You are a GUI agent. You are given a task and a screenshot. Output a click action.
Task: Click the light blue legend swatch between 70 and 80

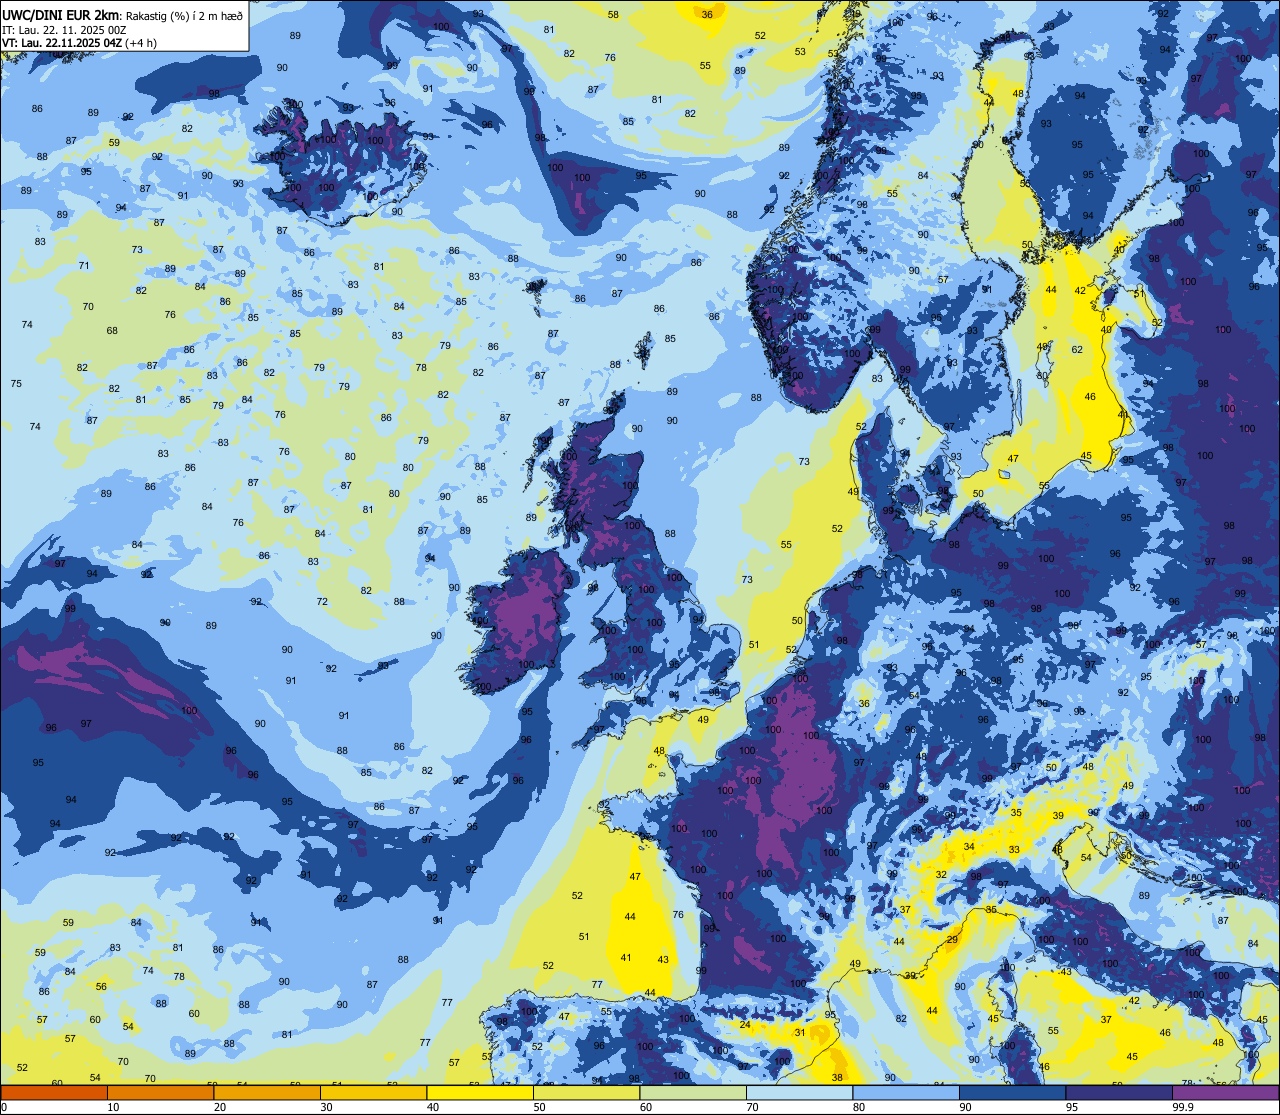coord(799,1092)
